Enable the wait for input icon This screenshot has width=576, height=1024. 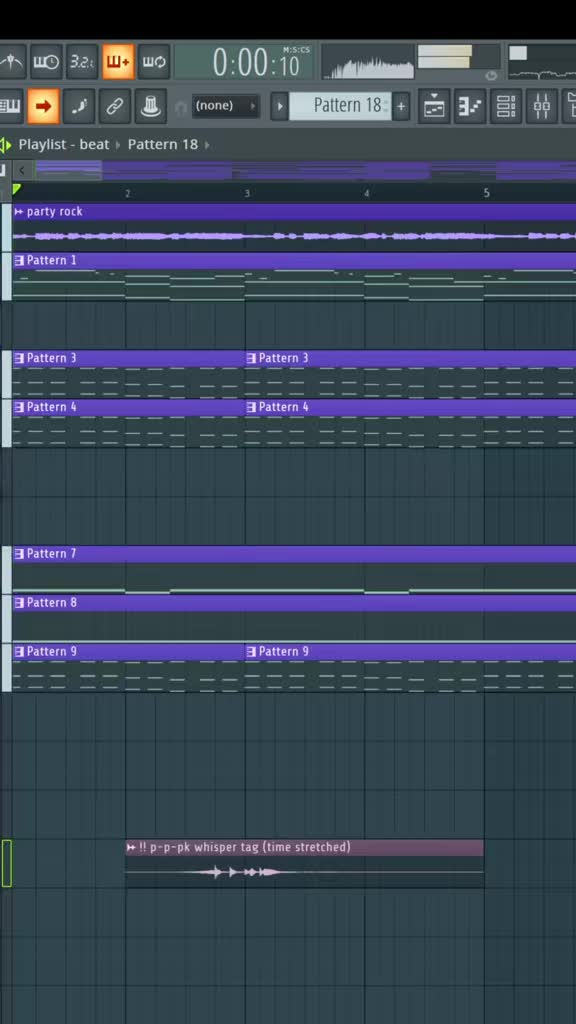pyautogui.click(x=46, y=62)
